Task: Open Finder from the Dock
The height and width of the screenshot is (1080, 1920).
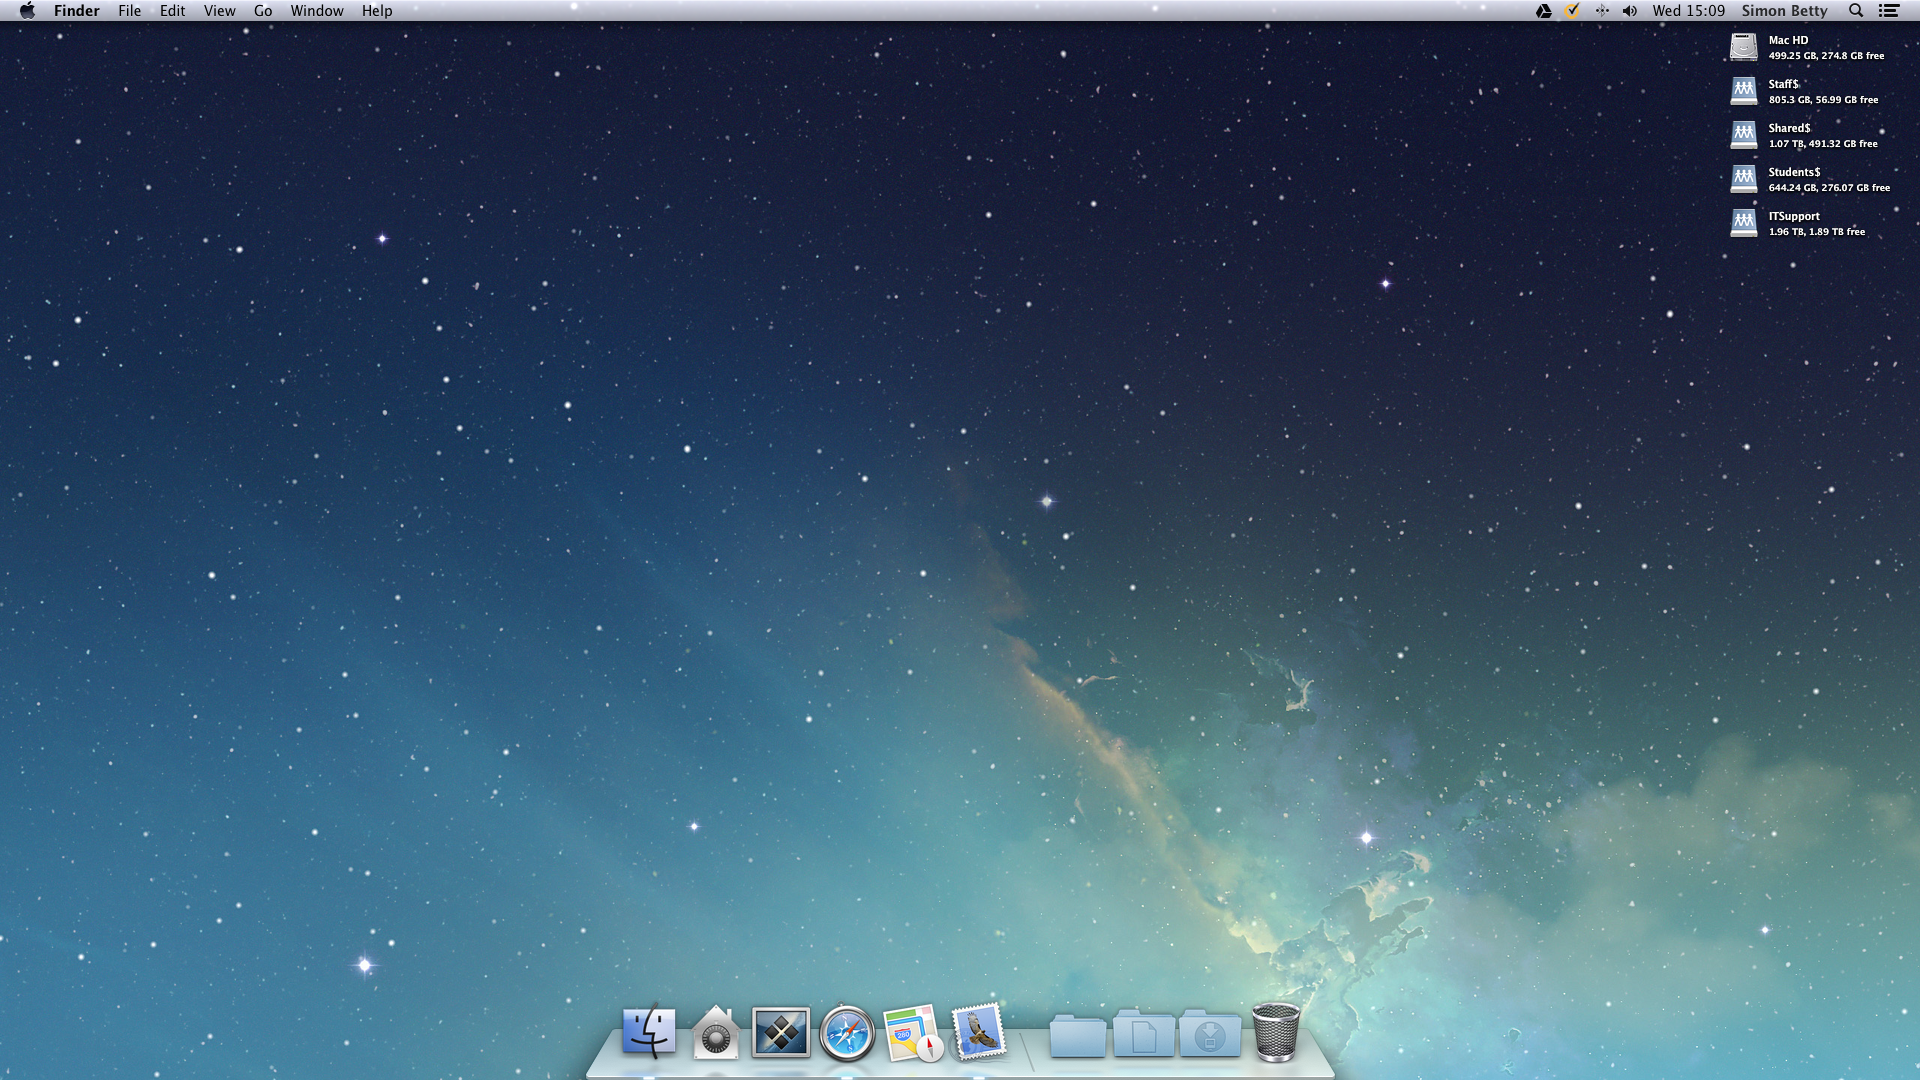Action: coord(648,1032)
